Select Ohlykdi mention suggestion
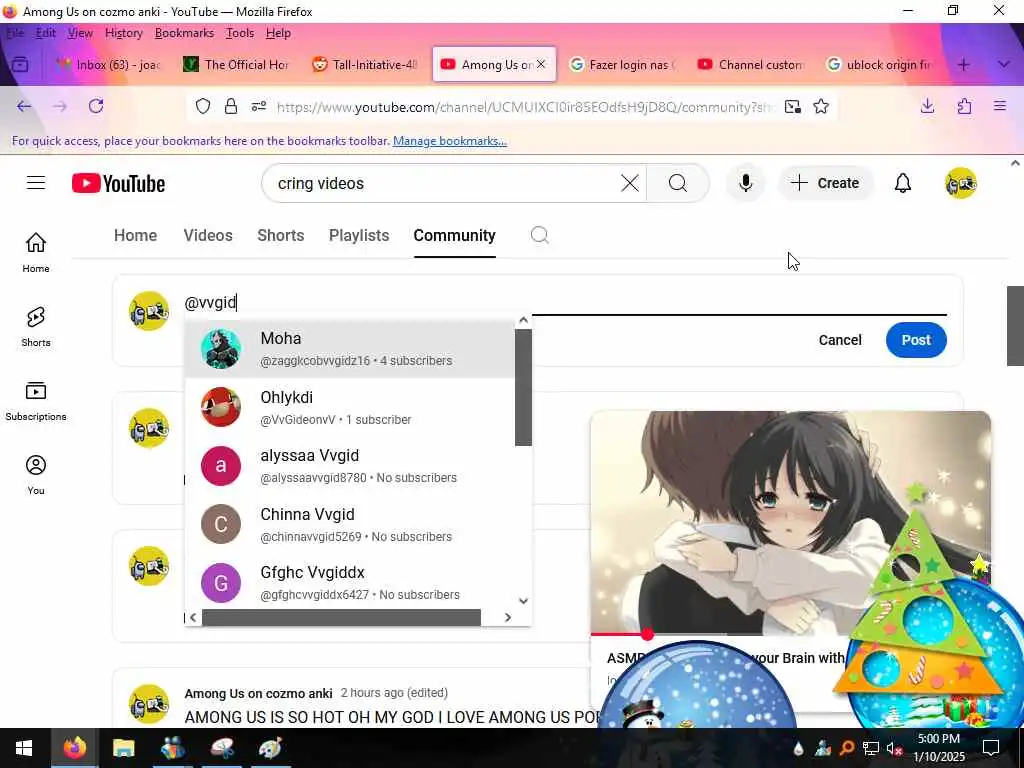The width and height of the screenshot is (1024, 768). pos(350,408)
